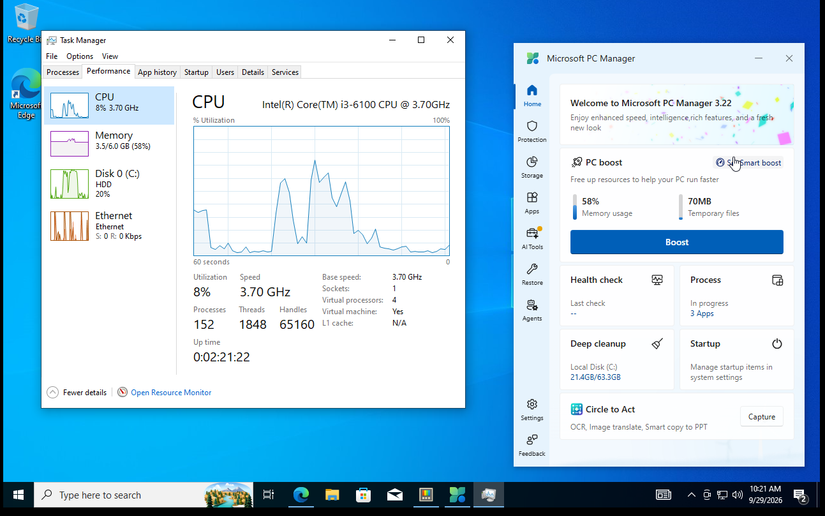Open the Home section in PC Manager
The image size is (825, 516).
[532, 95]
